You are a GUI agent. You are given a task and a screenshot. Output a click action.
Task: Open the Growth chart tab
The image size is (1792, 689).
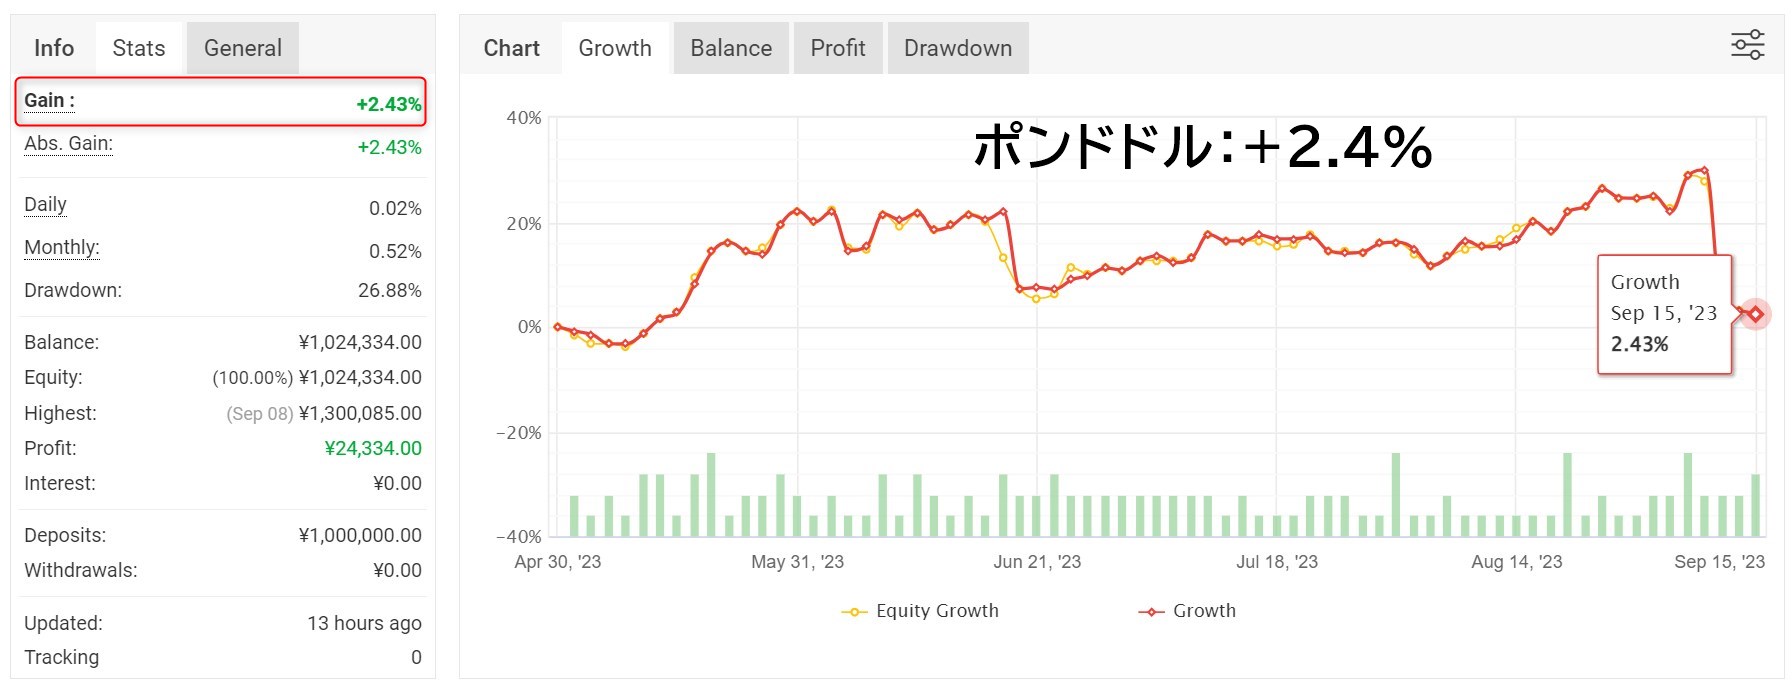pos(615,48)
